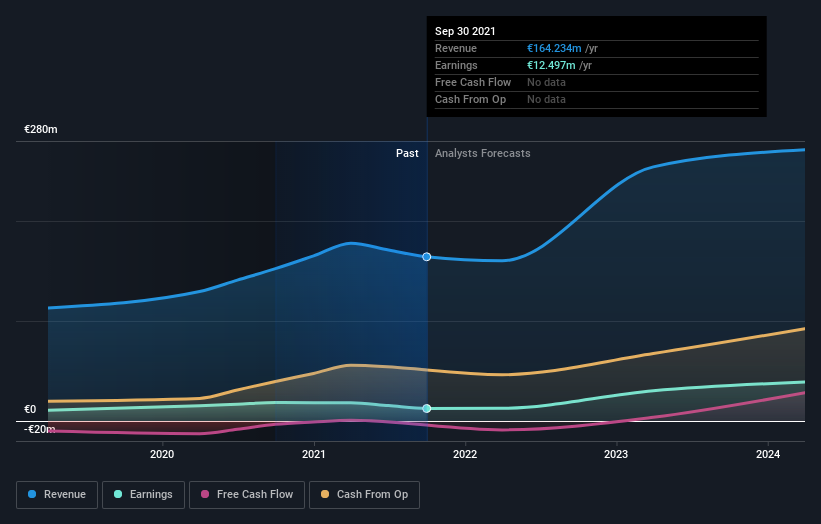This screenshot has height=524, width=821.
Task: Click the 2021 x-axis label
Action: coord(314,454)
